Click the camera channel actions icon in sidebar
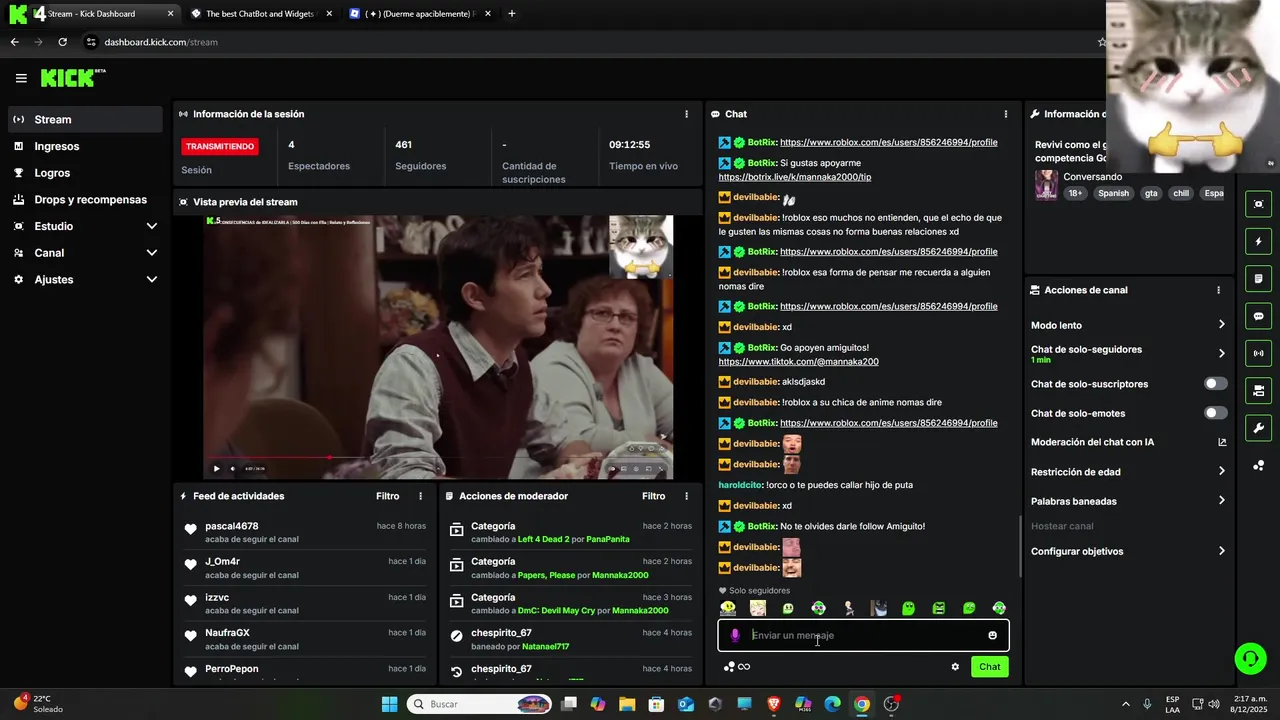This screenshot has height=720, width=1280. point(1258,390)
